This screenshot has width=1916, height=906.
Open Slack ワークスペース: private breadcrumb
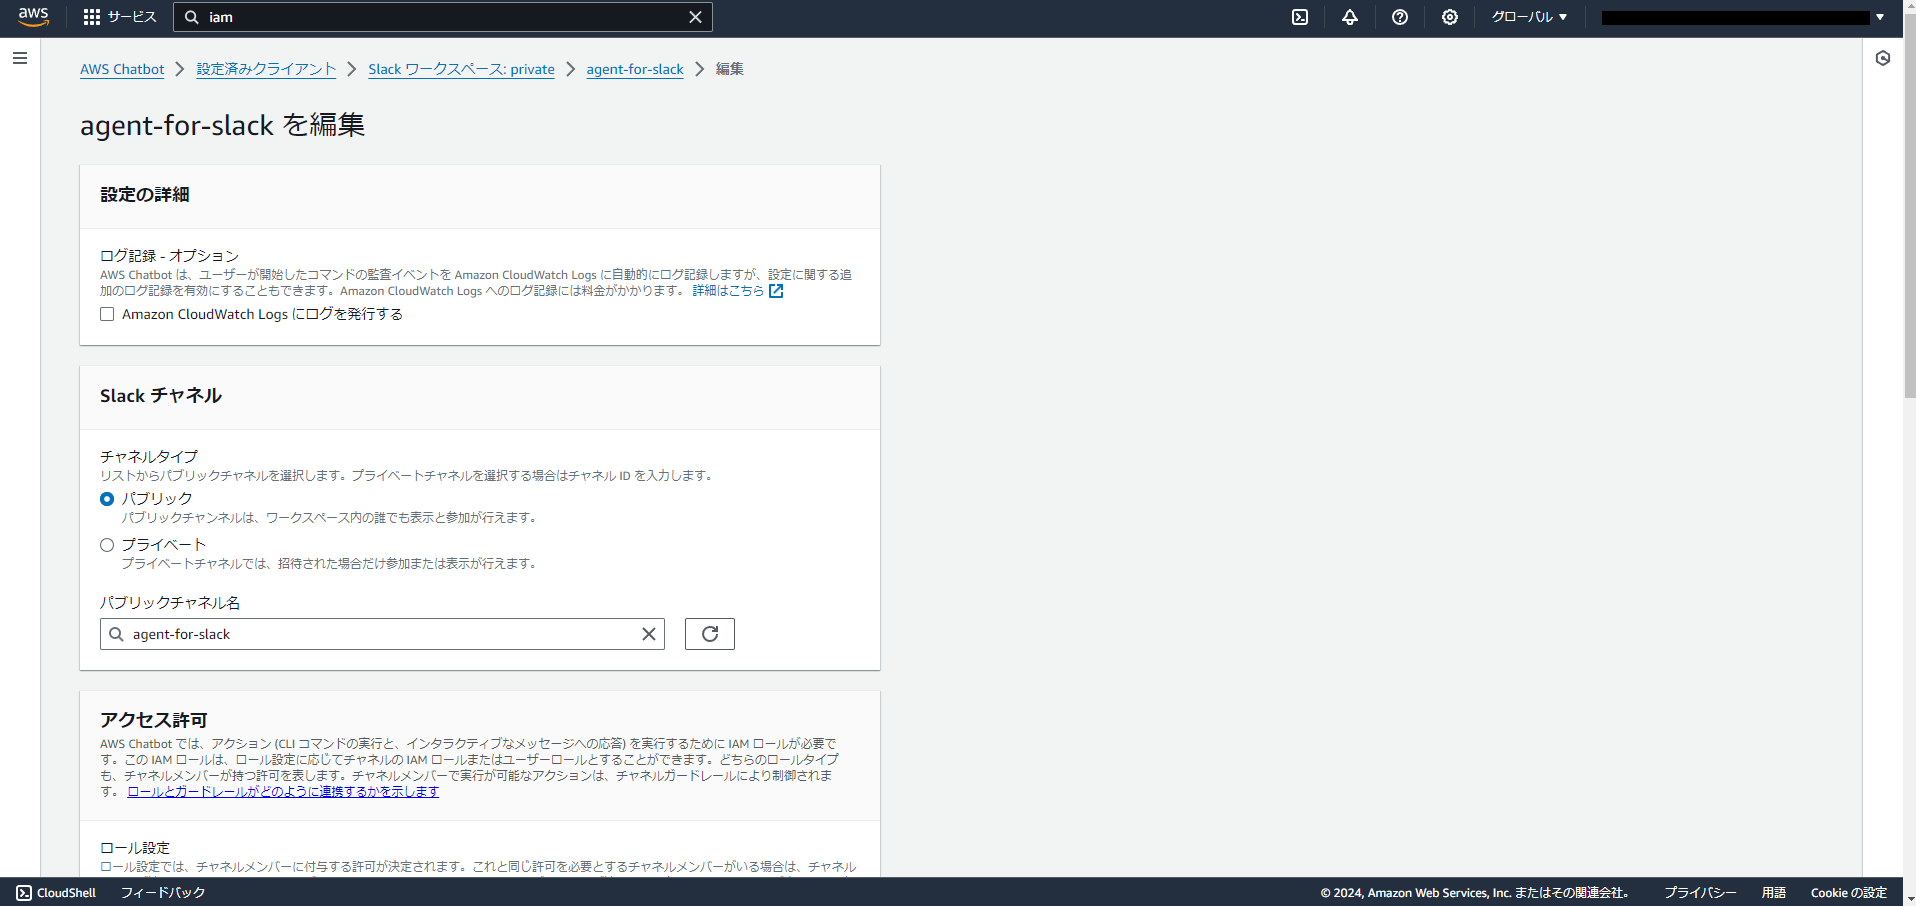point(461,69)
